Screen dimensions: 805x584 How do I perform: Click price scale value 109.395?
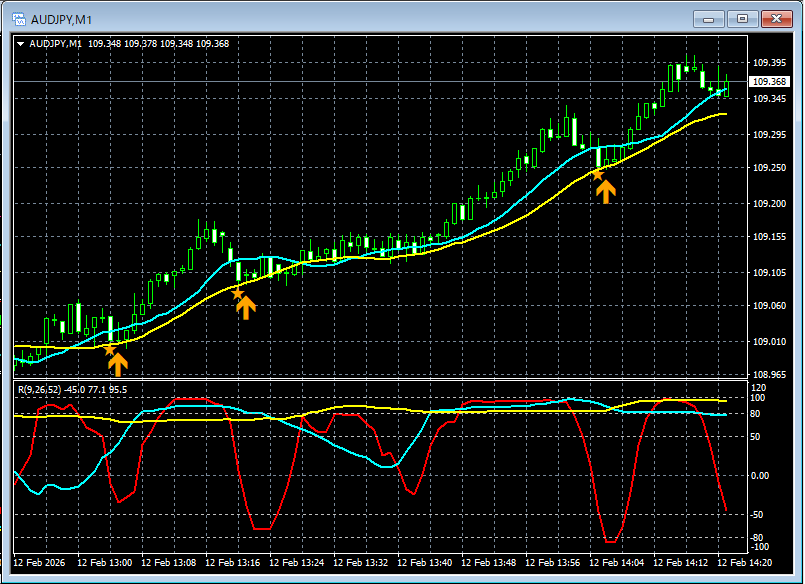click(769, 63)
